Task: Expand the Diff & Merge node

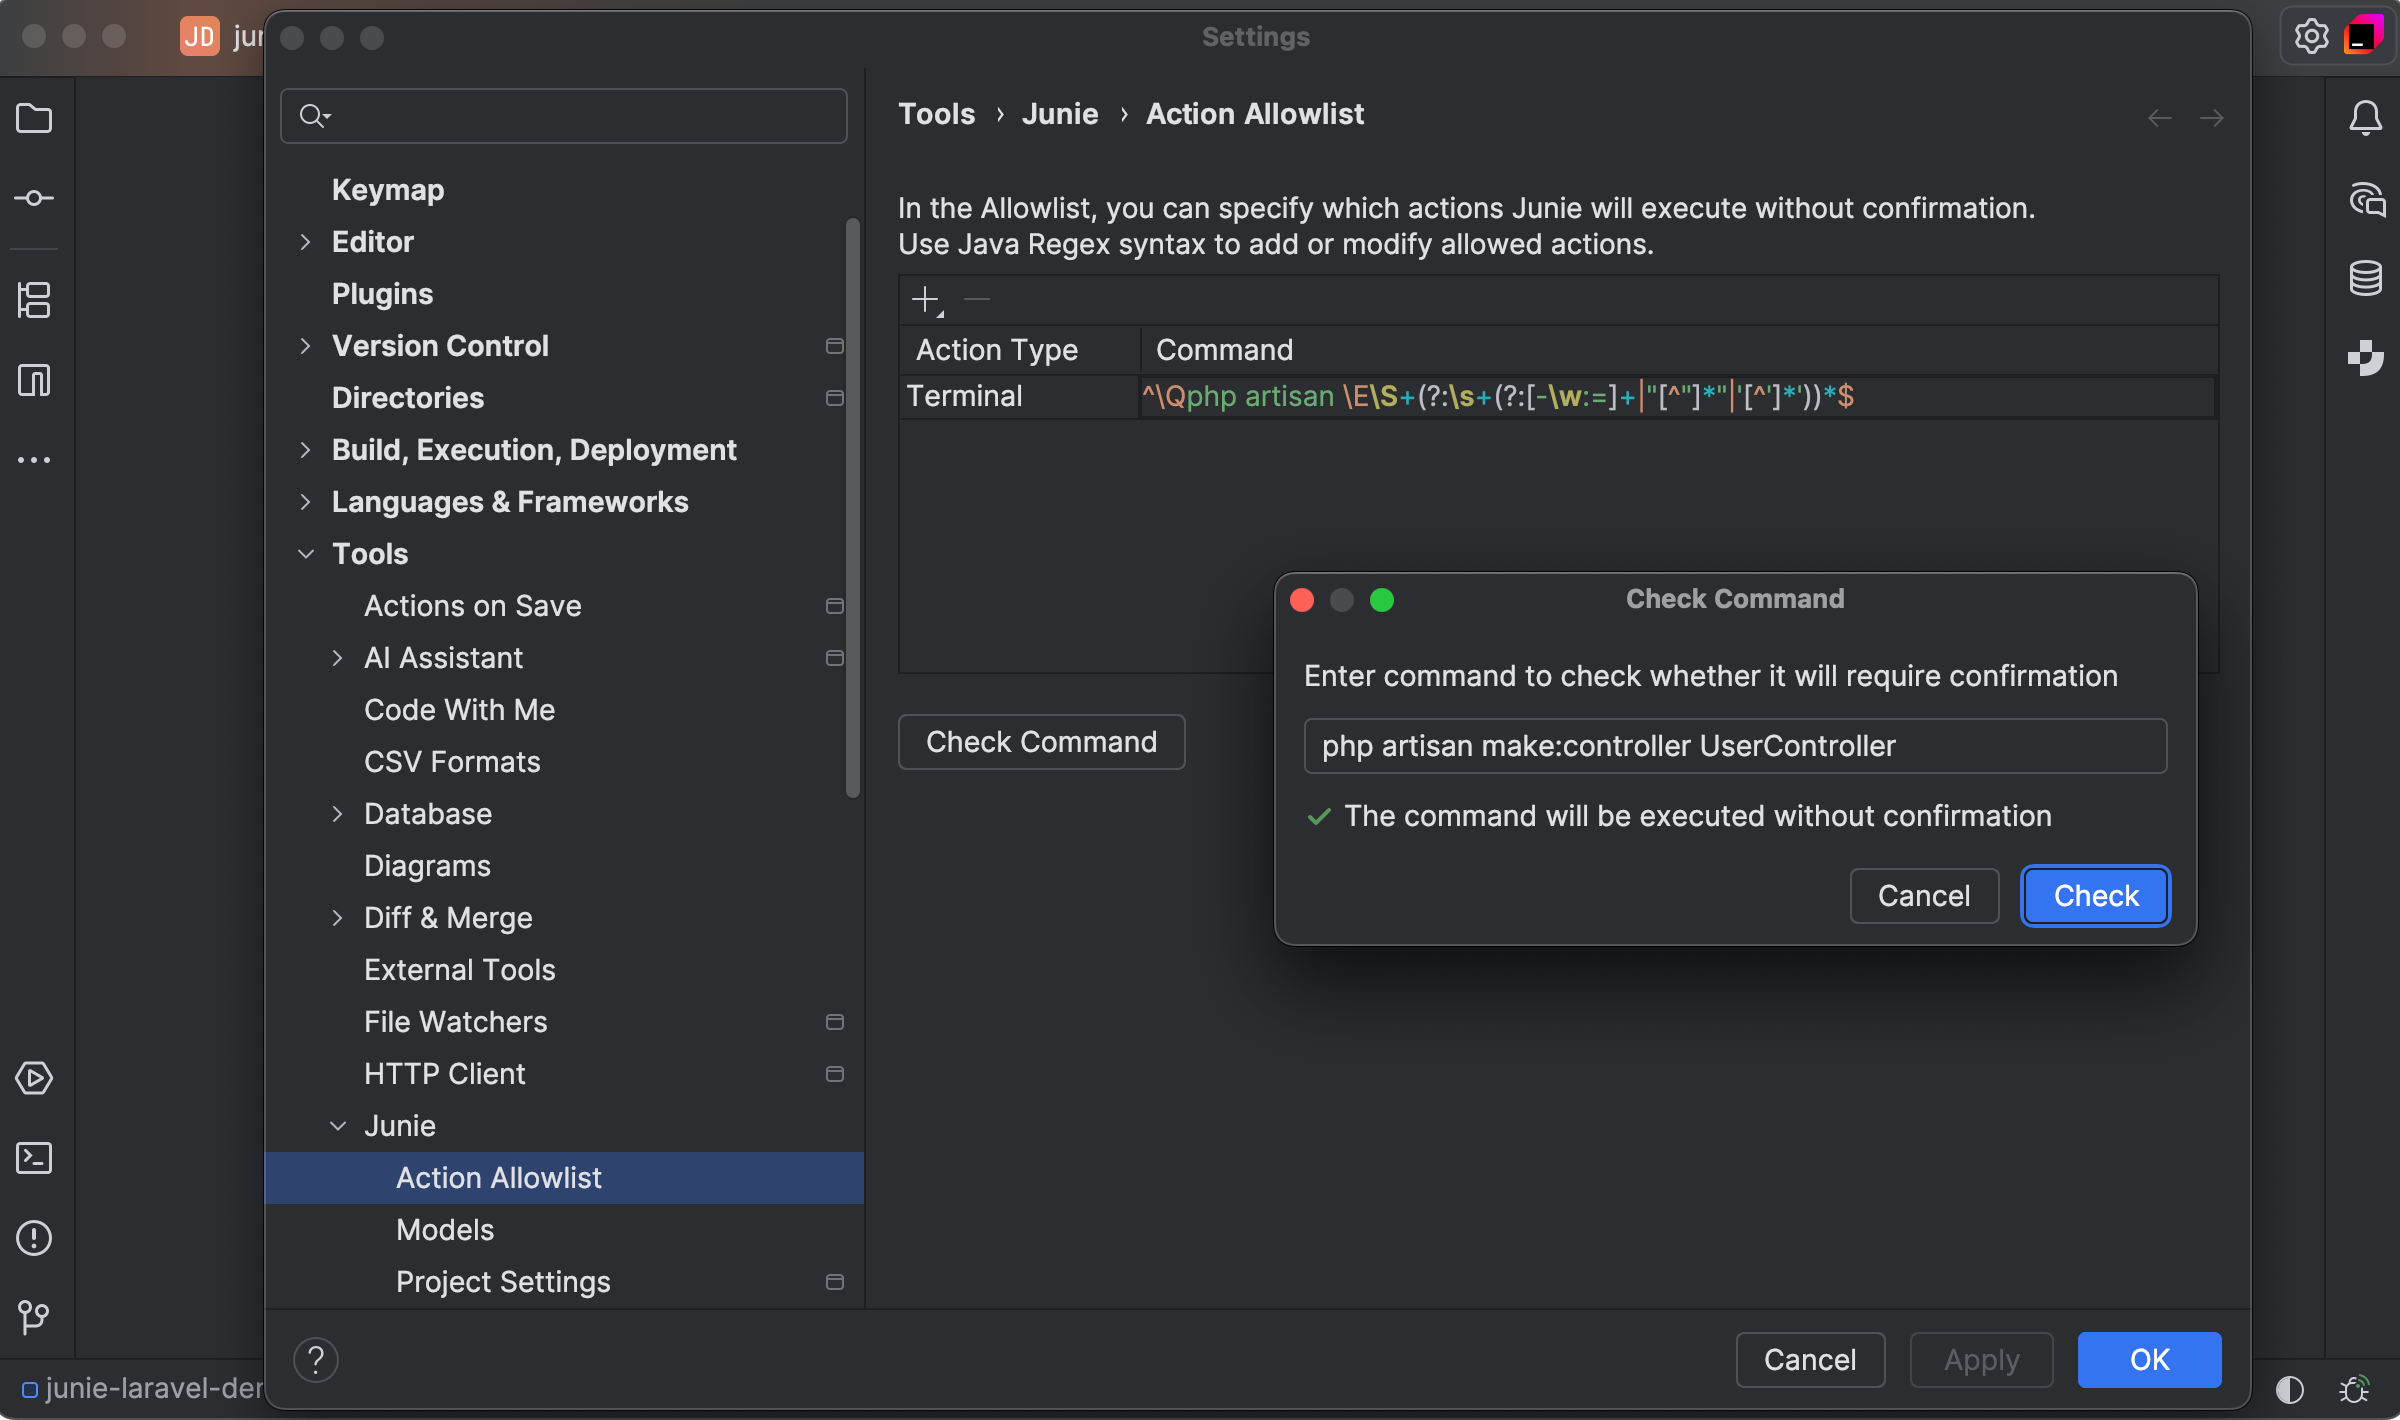Action: pos(338,918)
